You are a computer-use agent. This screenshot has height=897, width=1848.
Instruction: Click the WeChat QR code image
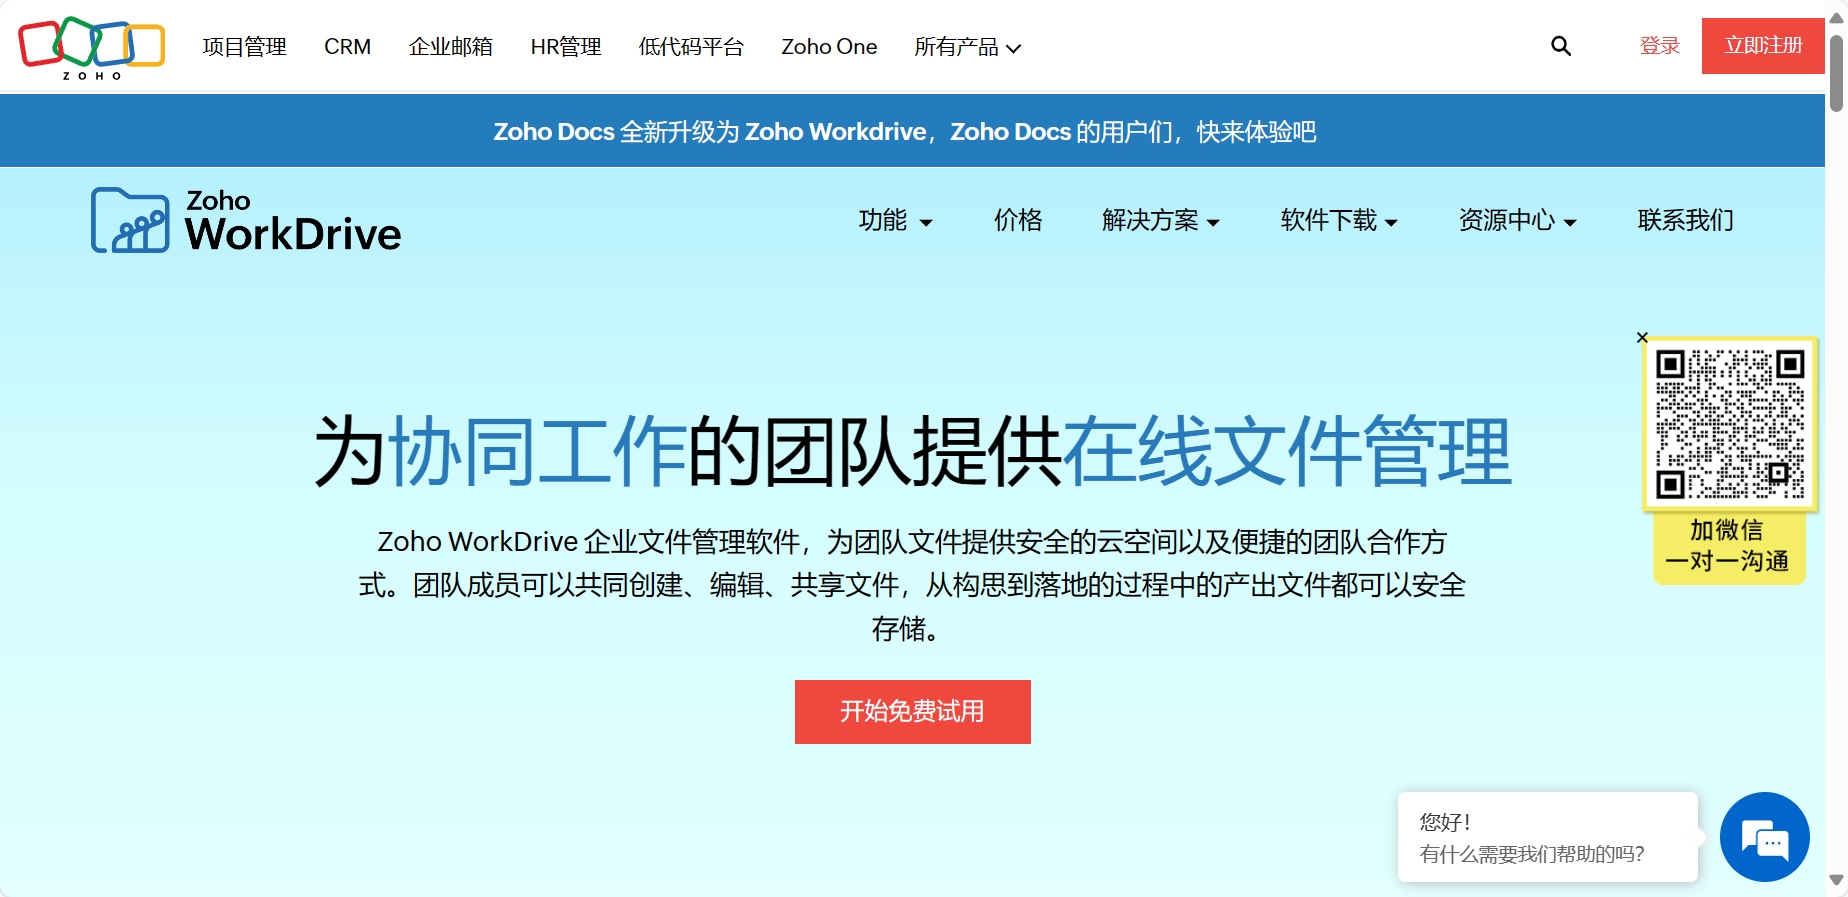click(1730, 424)
